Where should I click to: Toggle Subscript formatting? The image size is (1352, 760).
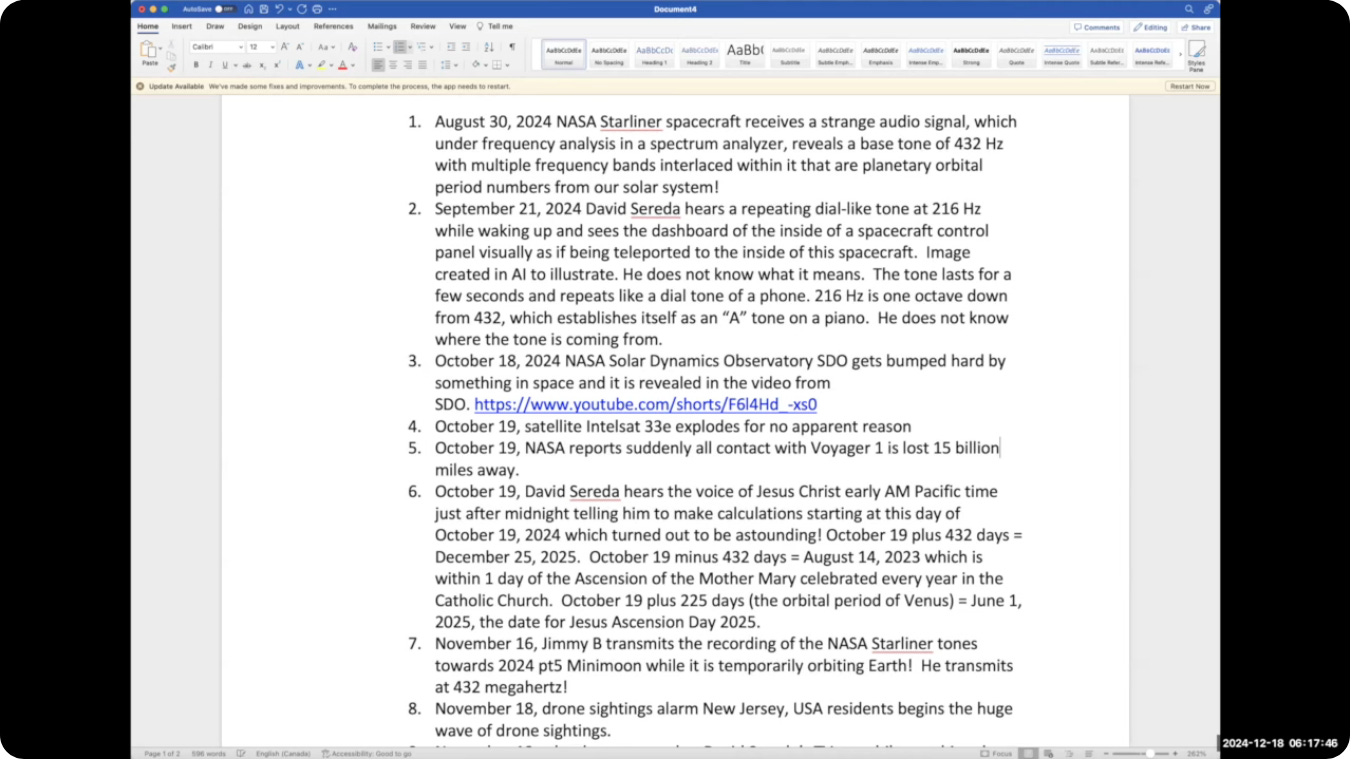(262, 65)
